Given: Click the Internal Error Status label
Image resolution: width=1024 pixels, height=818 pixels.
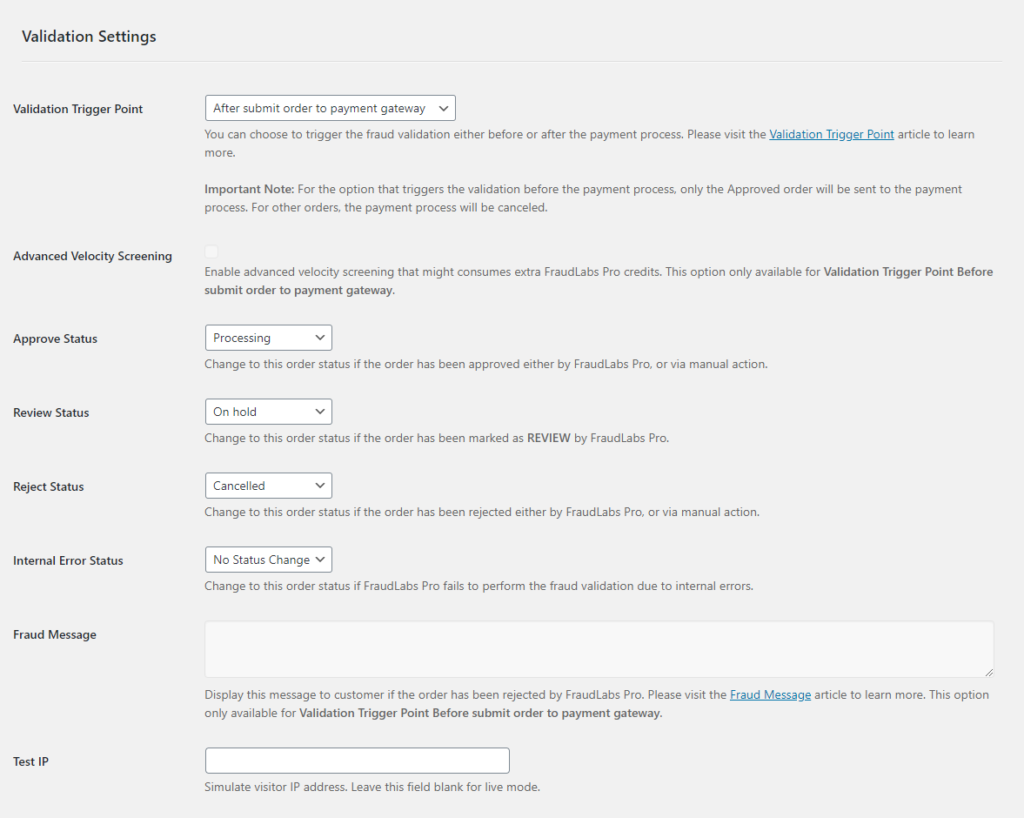Looking at the screenshot, I should [68, 560].
